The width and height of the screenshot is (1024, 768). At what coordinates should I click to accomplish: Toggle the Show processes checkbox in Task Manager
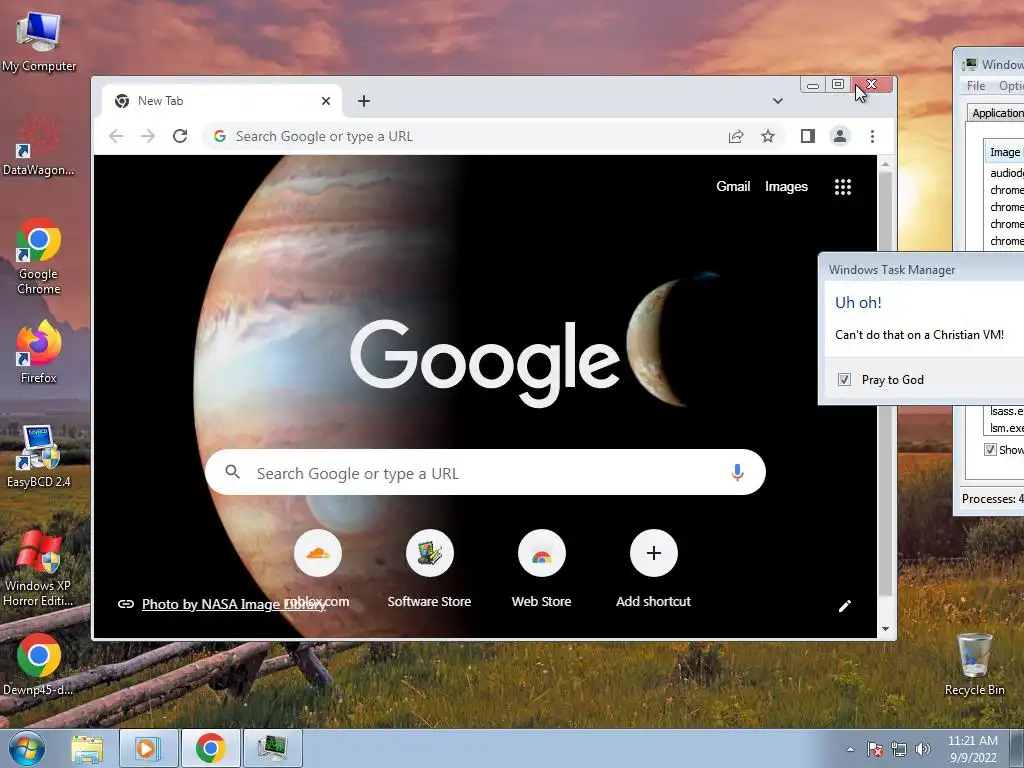click(x=990, y=449)
